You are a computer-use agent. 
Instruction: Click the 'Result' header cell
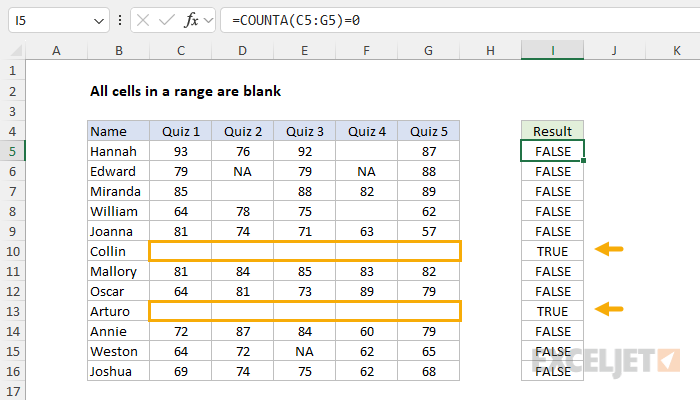pos(553,131)
